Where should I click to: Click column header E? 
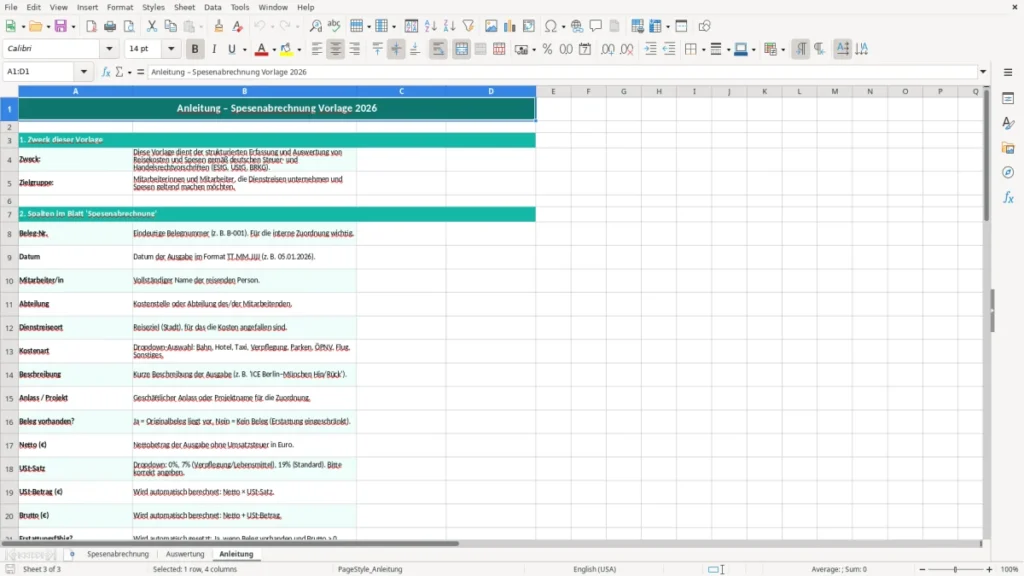point(553,91)
